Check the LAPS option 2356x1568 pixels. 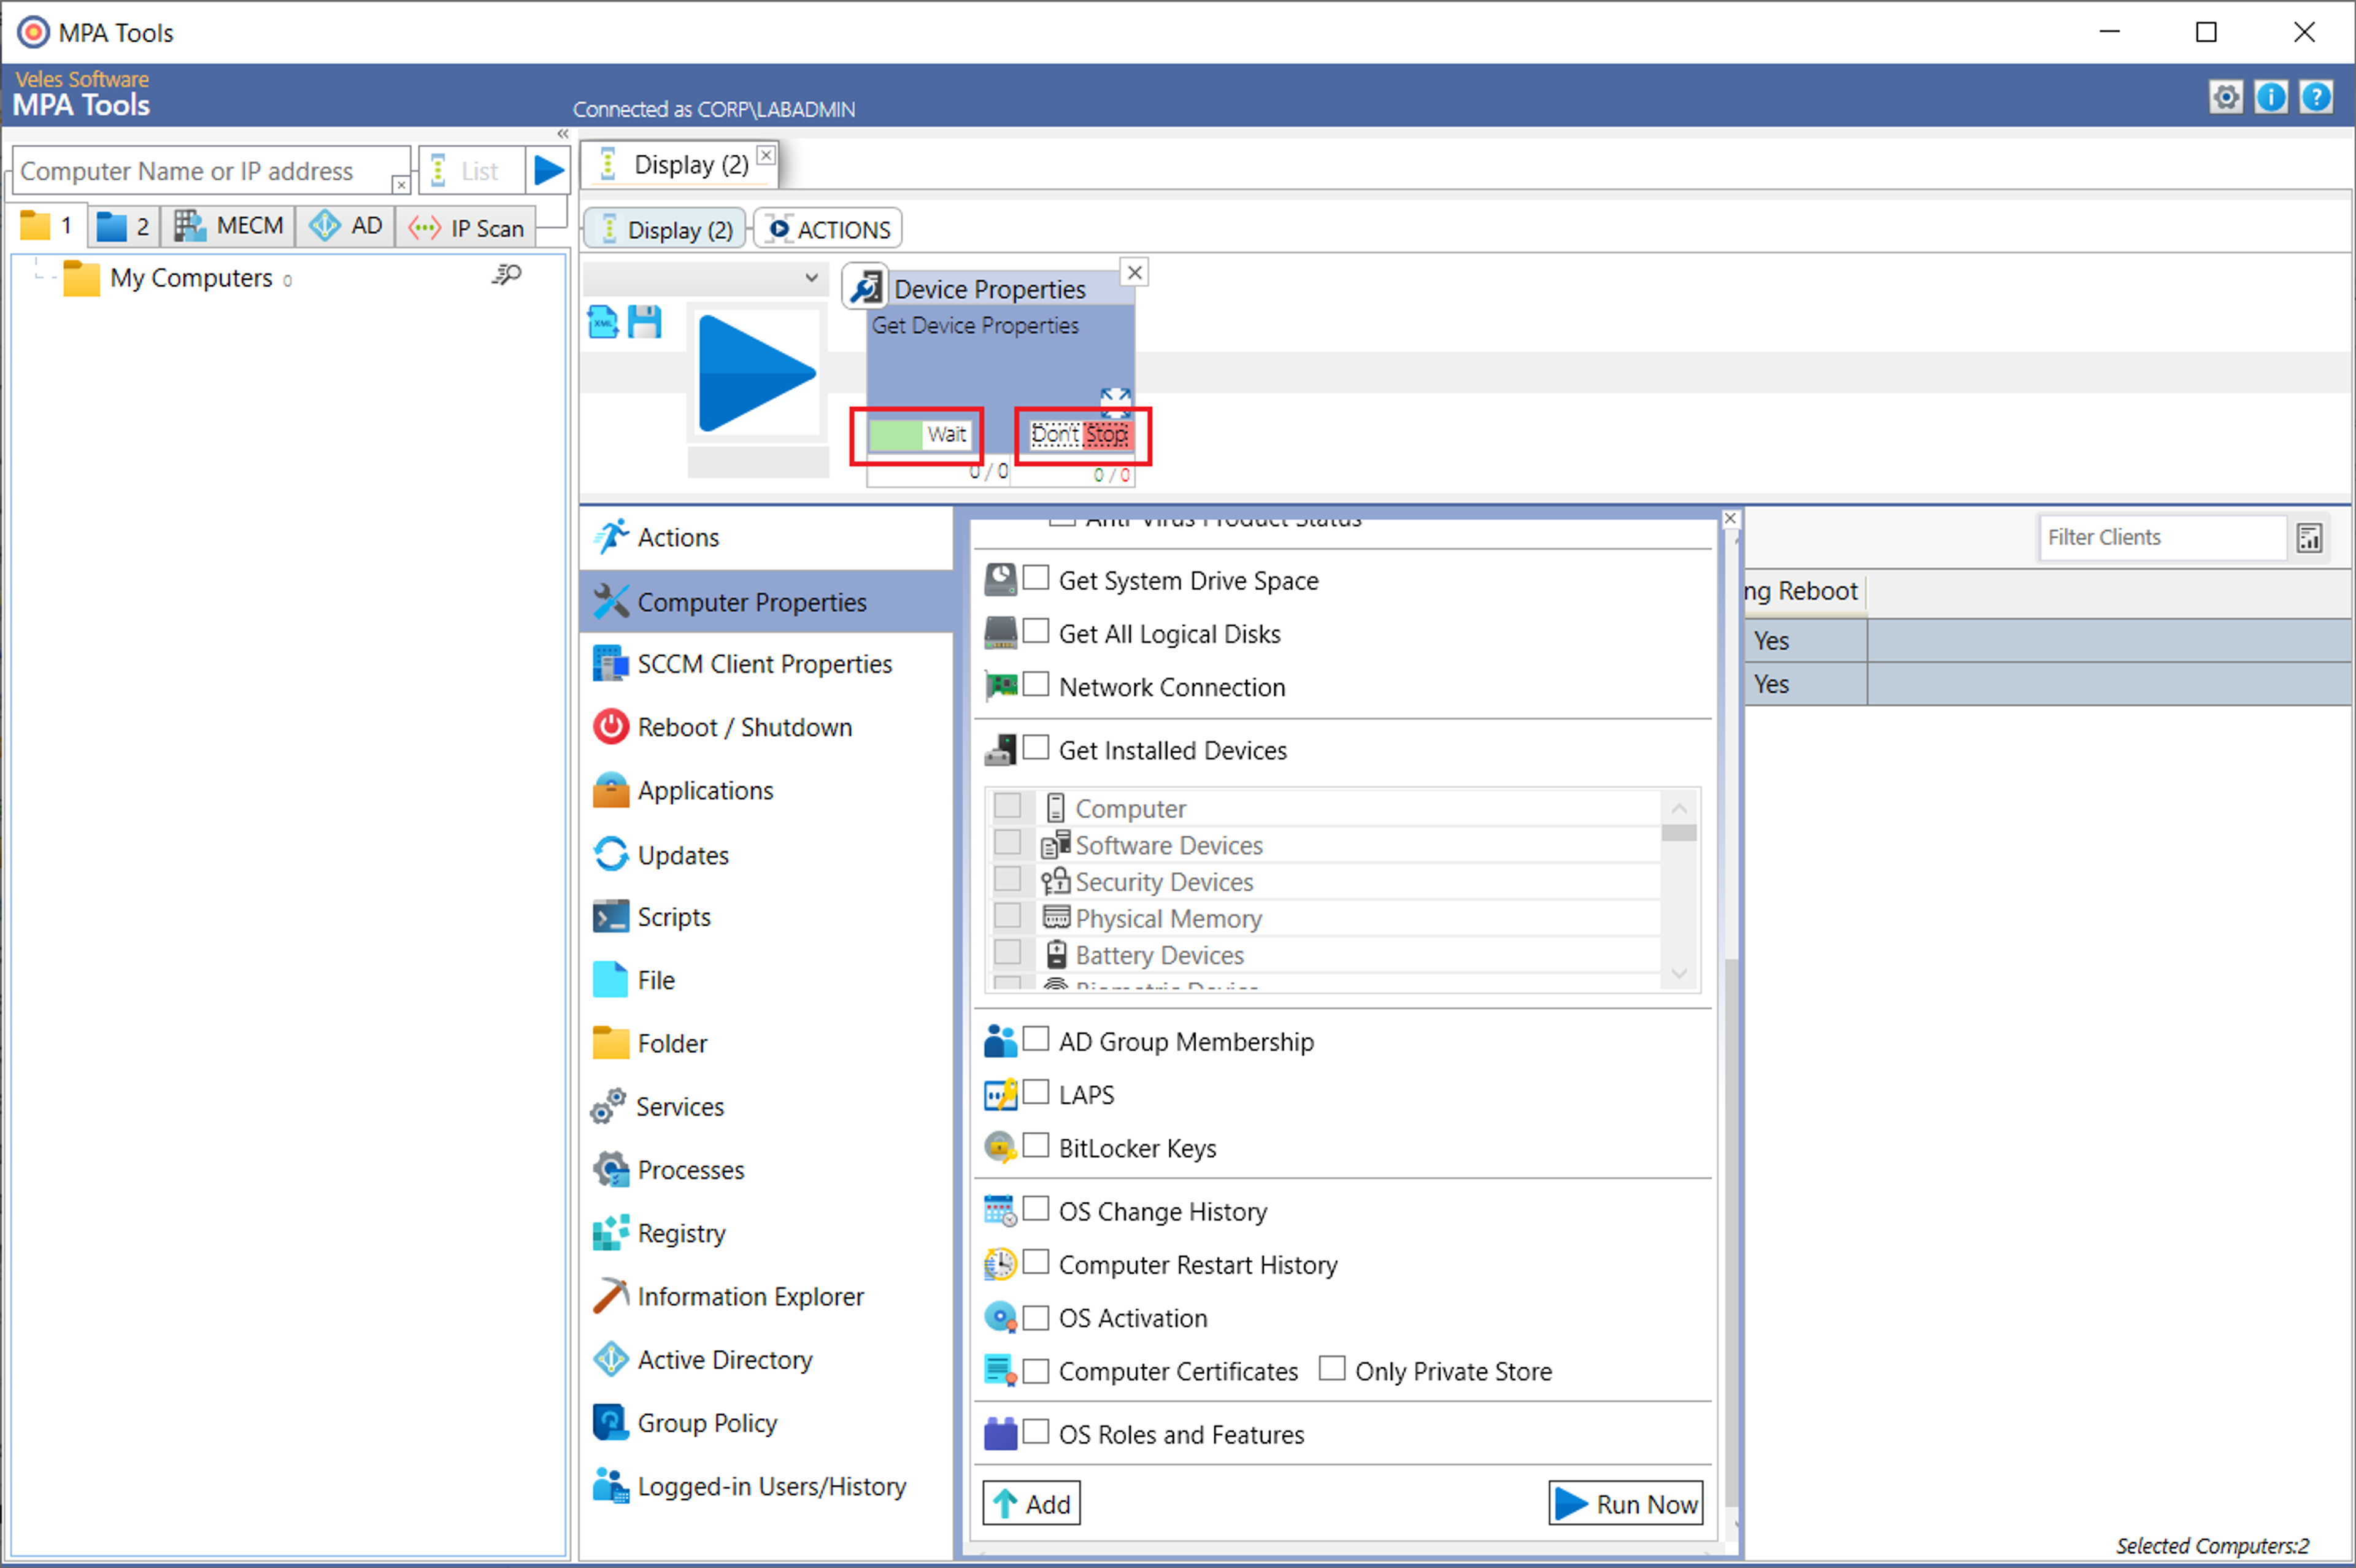(x=1036, y=1092)
